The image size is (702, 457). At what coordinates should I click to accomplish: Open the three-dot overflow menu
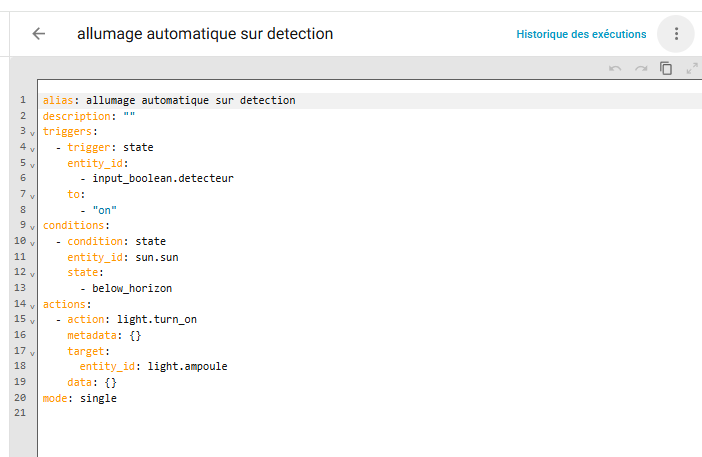pyautogui.click(x=676, y=33)
